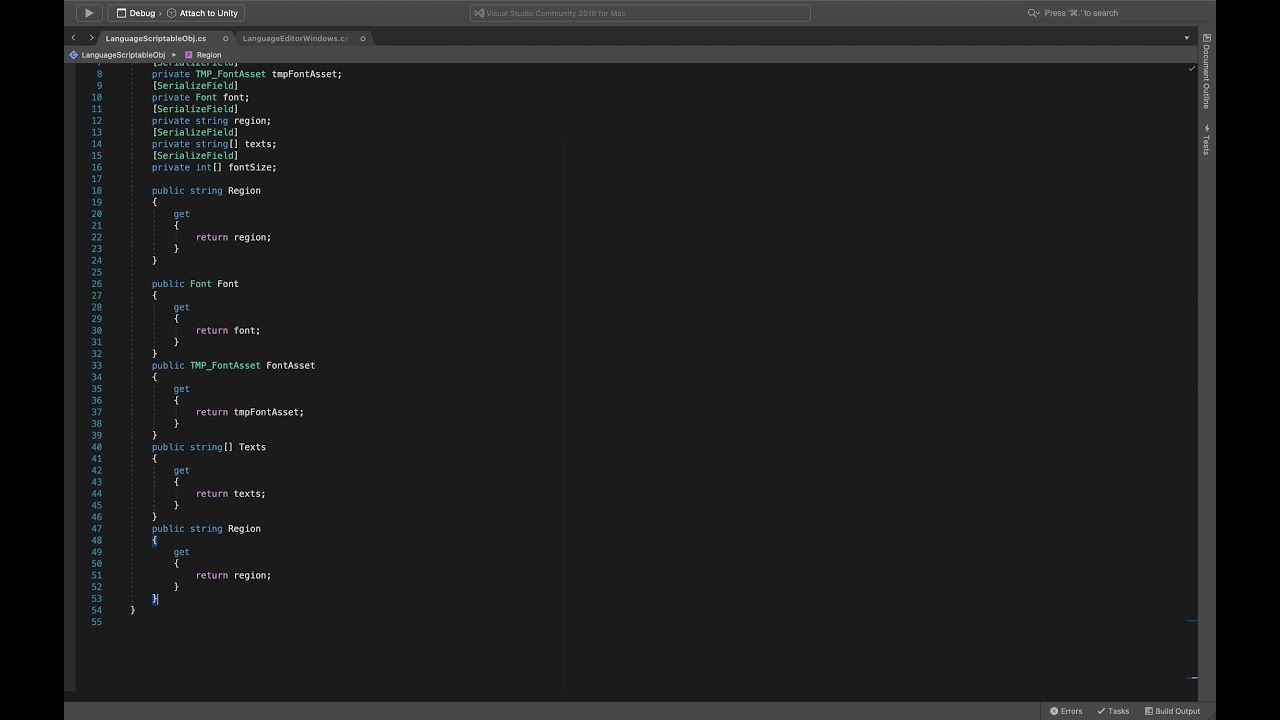Click the green analysis checkmark indicator
The width and height of the screenshot is (1280, 720).
pyautogui.click(x=1191, y=68)
